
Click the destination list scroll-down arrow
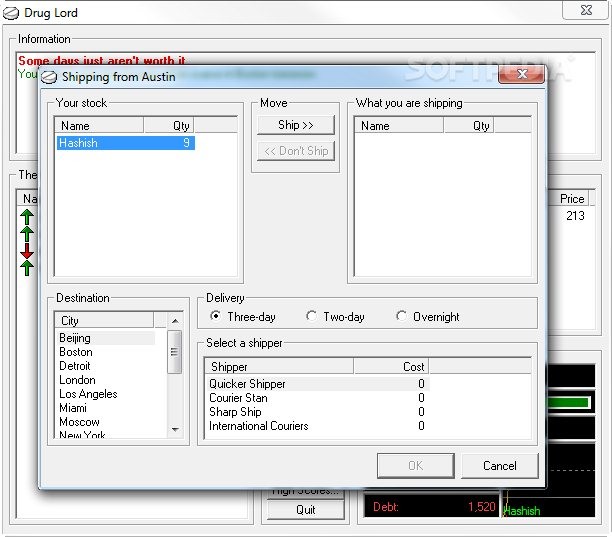point(175,429)
